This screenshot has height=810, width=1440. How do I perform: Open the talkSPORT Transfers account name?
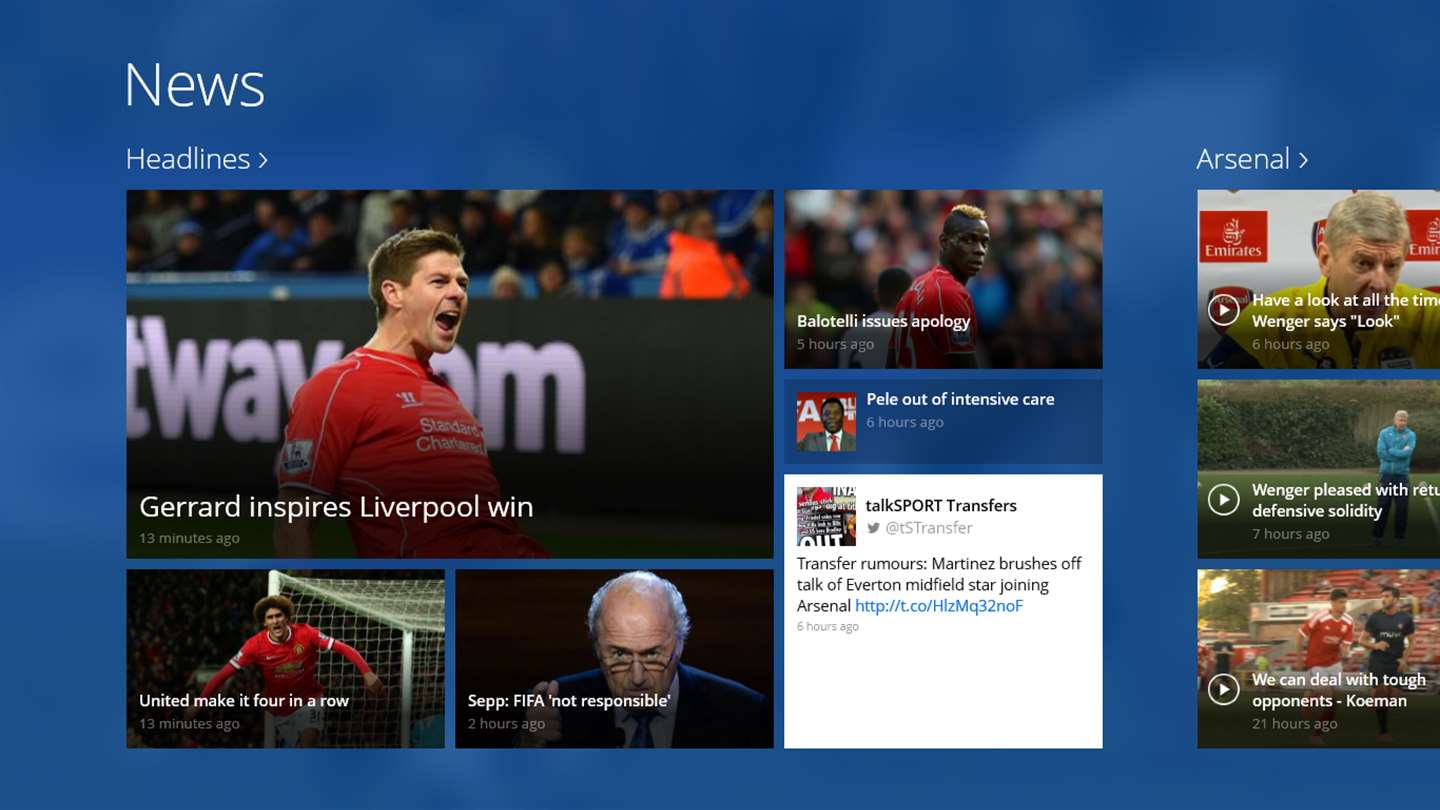[941, 506]
